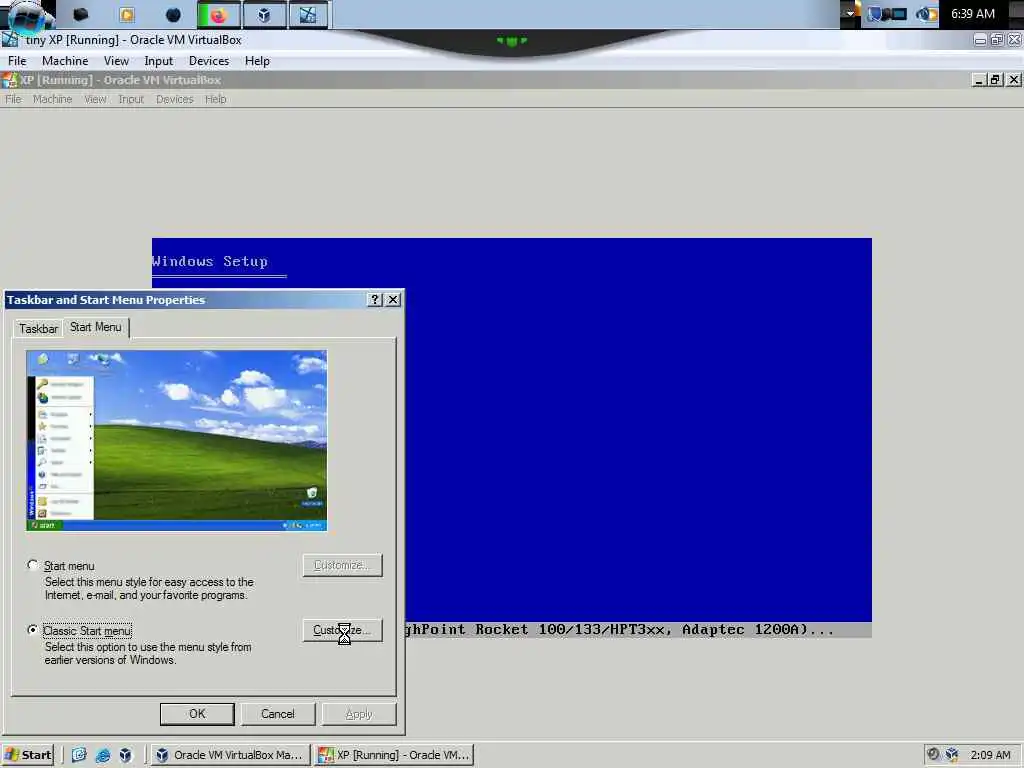Open View menu of inner XP window
Screen dimensions: 1024x768
tap(95, 99)
